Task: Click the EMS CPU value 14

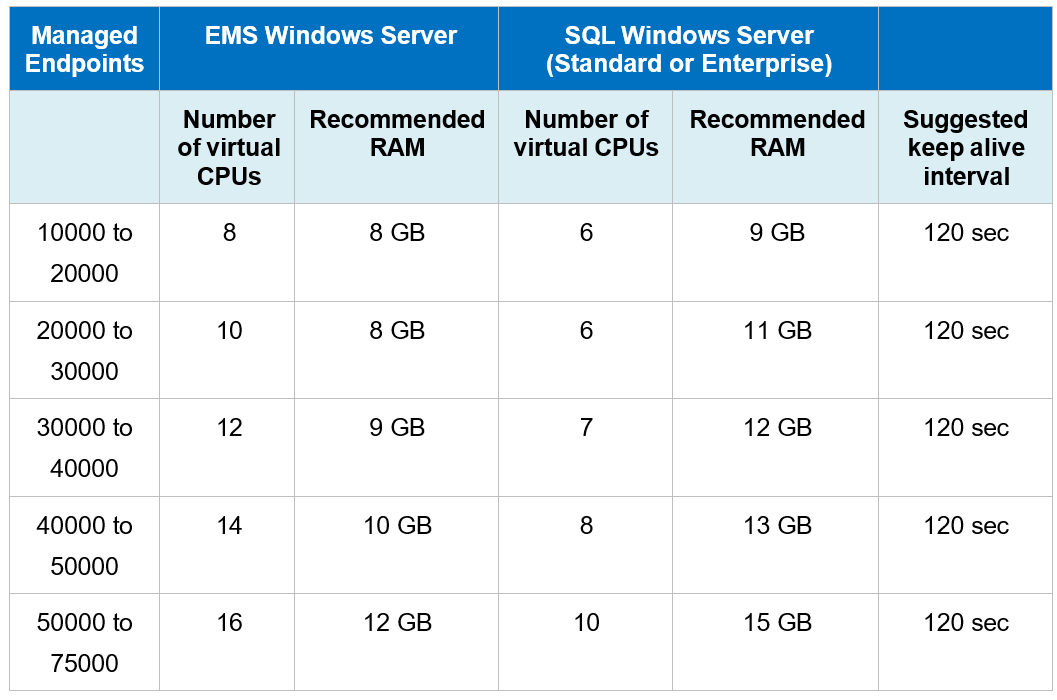Action: pyautogui.click(x=229, y=526)
